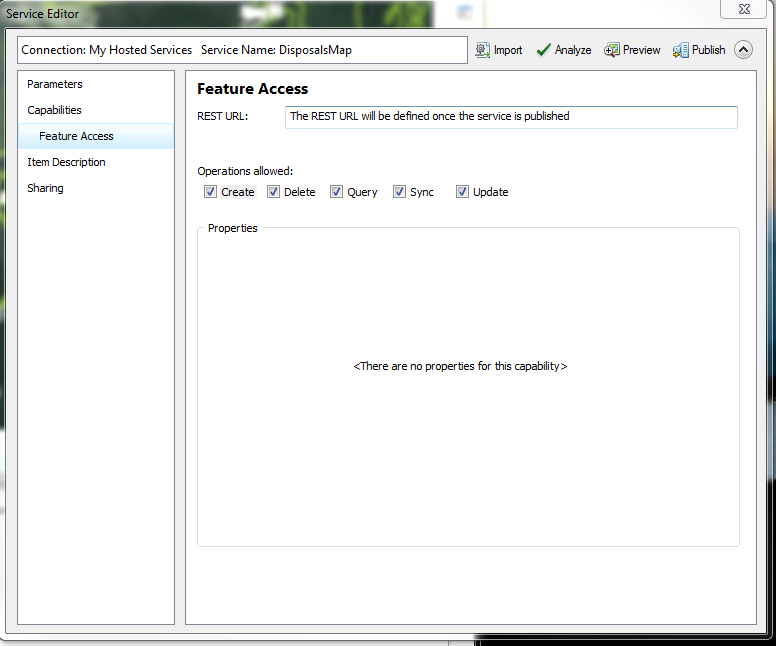Uncheck the Create operation checkbox
Viewport: 776px width, 646px height.
210,192
